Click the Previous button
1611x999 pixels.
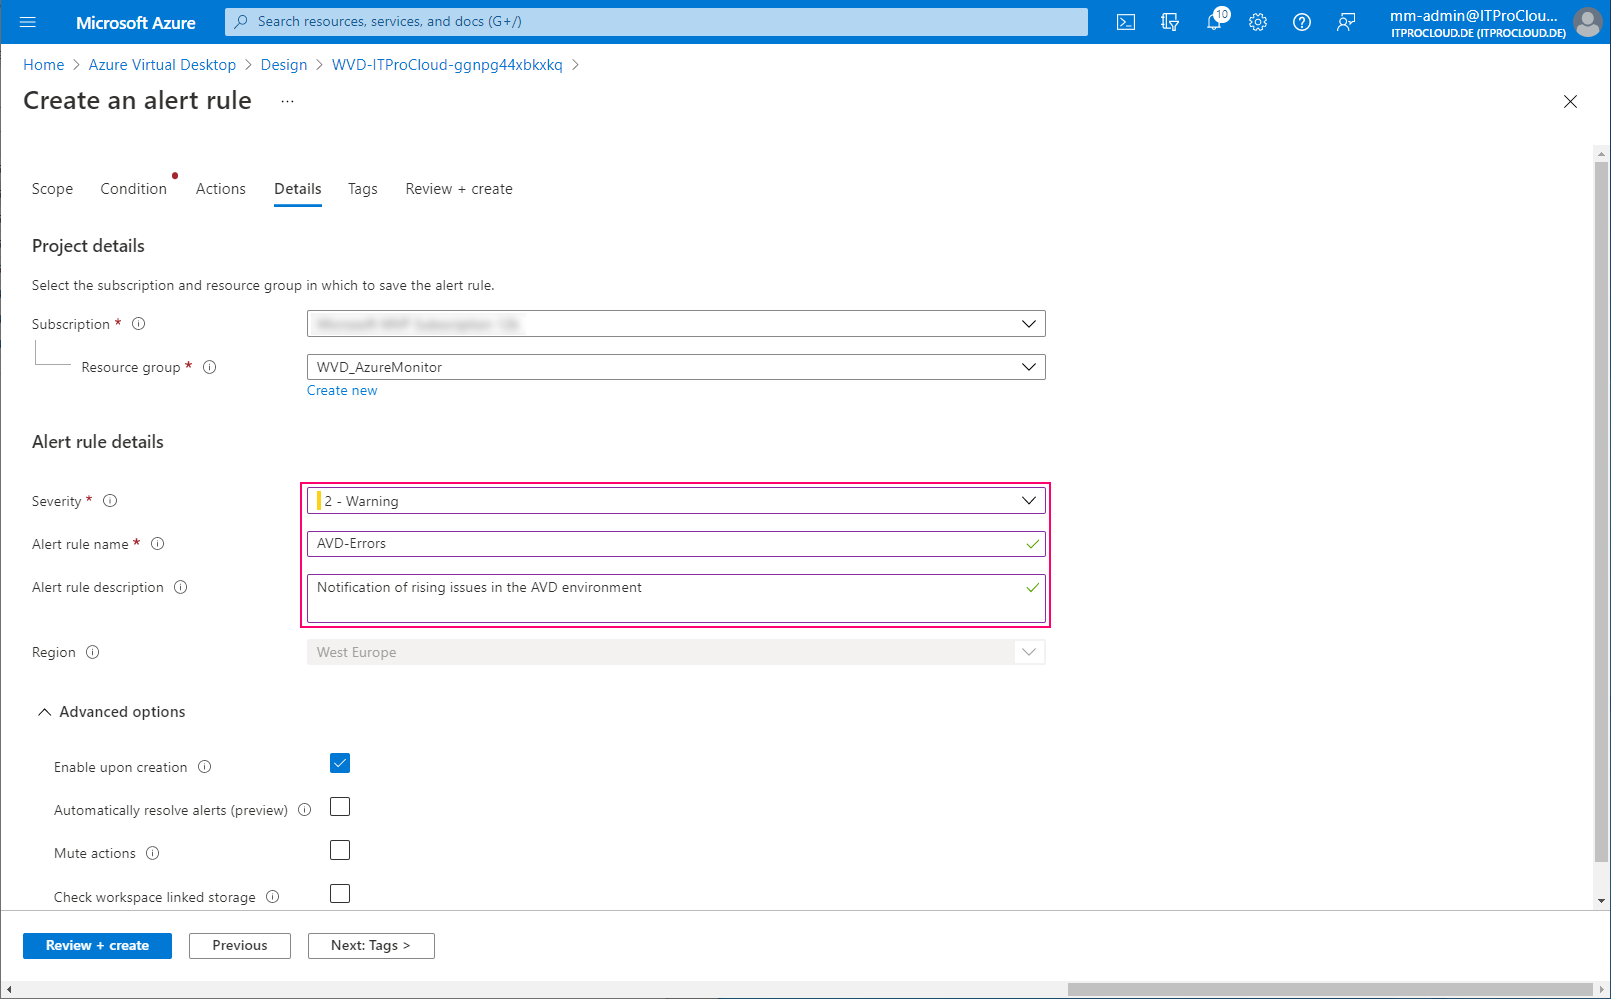(240, 945)
